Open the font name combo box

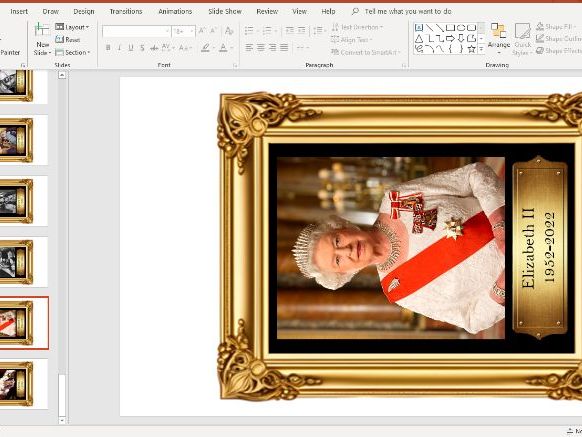(x=136, y=32)
